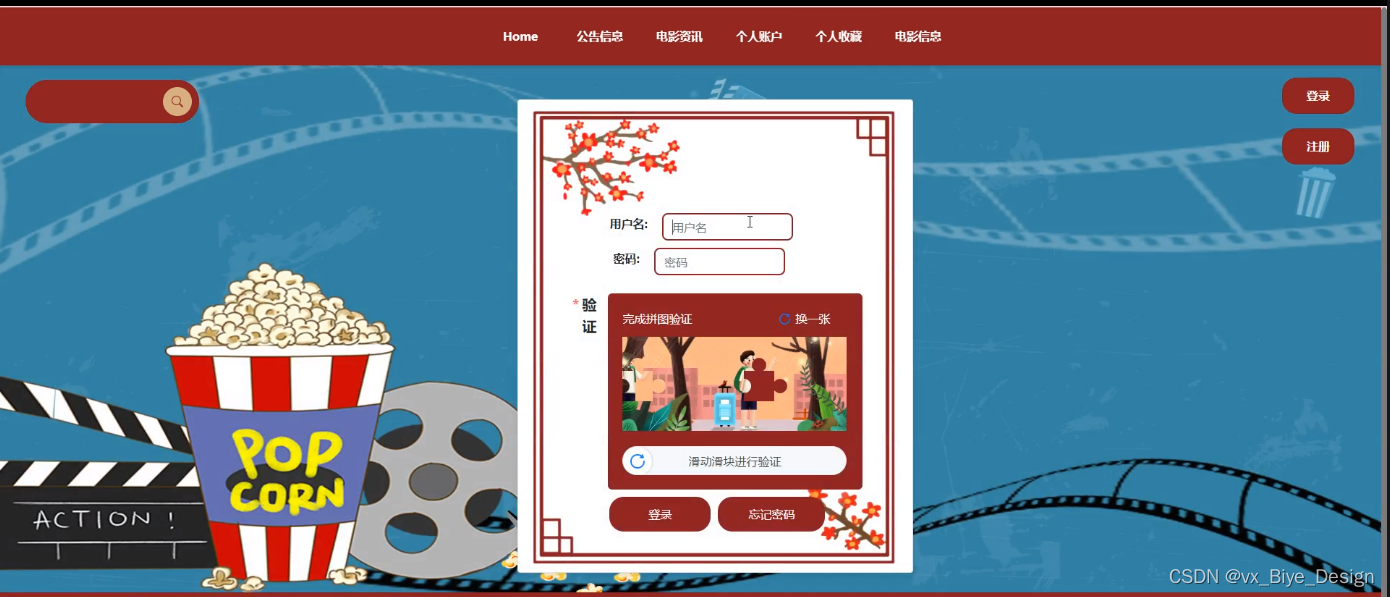Click the search magnifier icon

177,102
